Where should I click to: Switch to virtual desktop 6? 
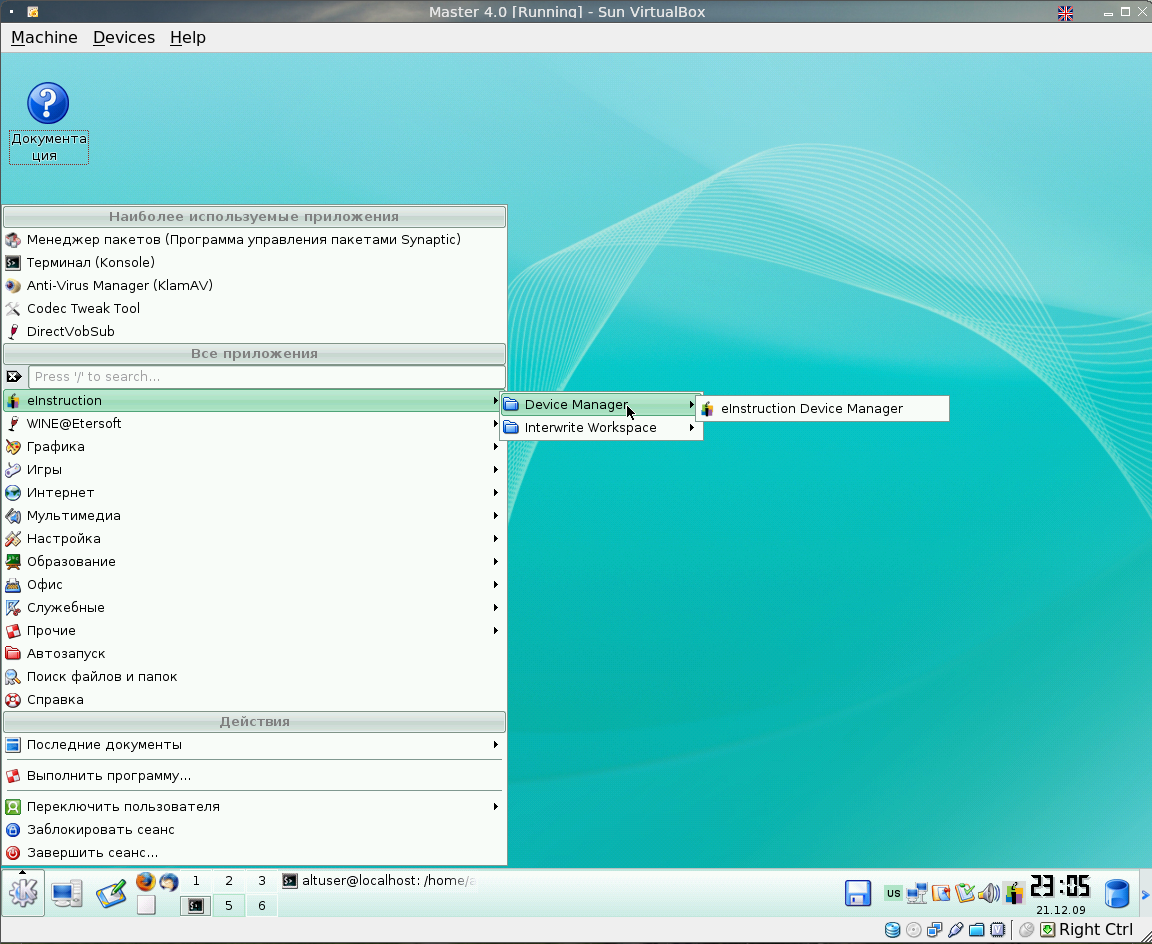coord(262,906)
